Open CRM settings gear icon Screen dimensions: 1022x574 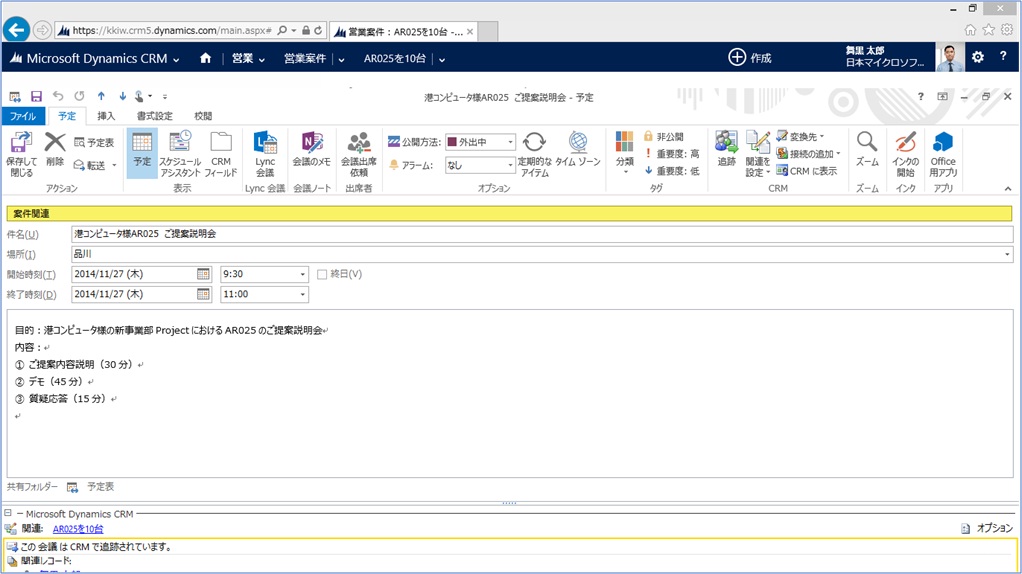coord(978,57)
